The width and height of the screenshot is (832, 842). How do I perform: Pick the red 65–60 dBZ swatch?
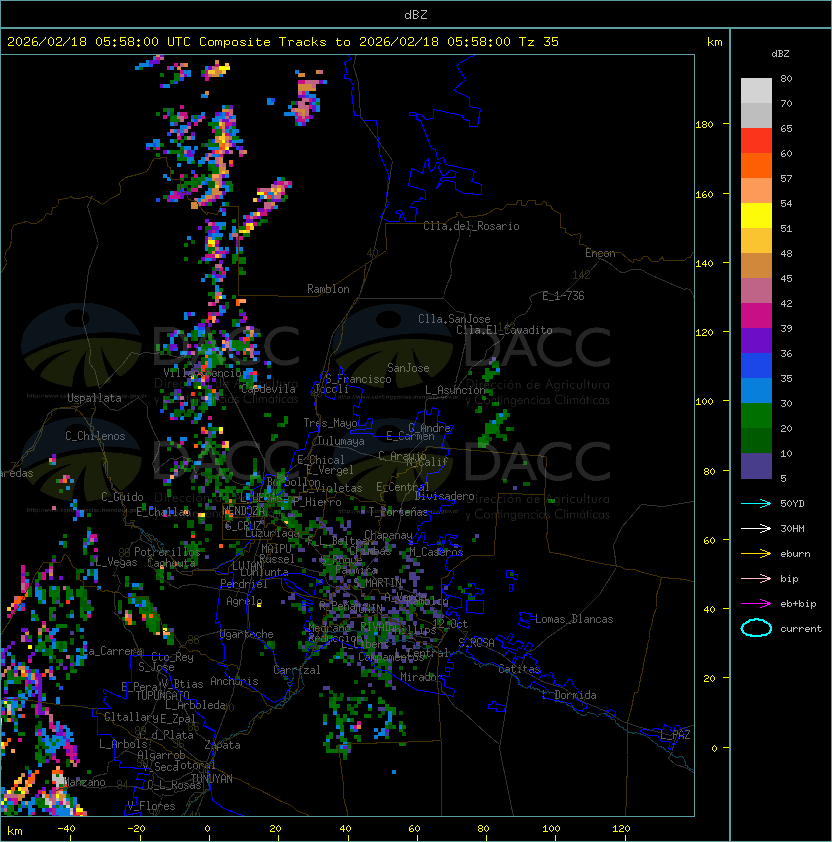[756, 141]
